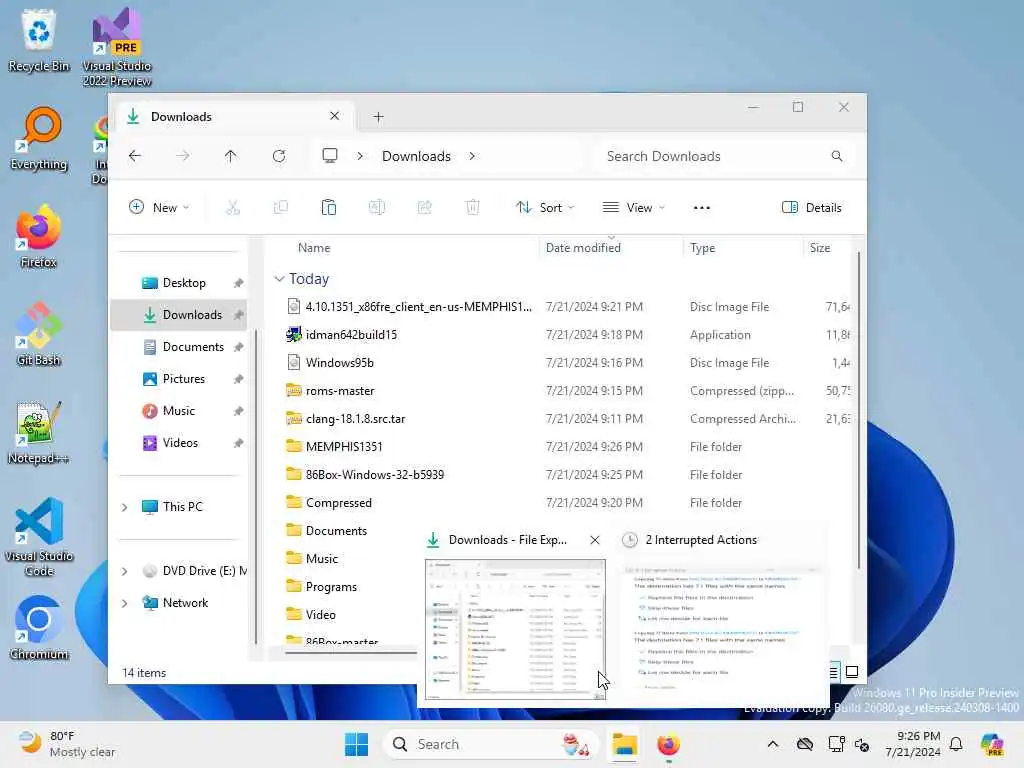This screenshot has width=1024, height=768.
Task: Open Visual Studio Code desktop shortcut
Action: coord(39,537)
